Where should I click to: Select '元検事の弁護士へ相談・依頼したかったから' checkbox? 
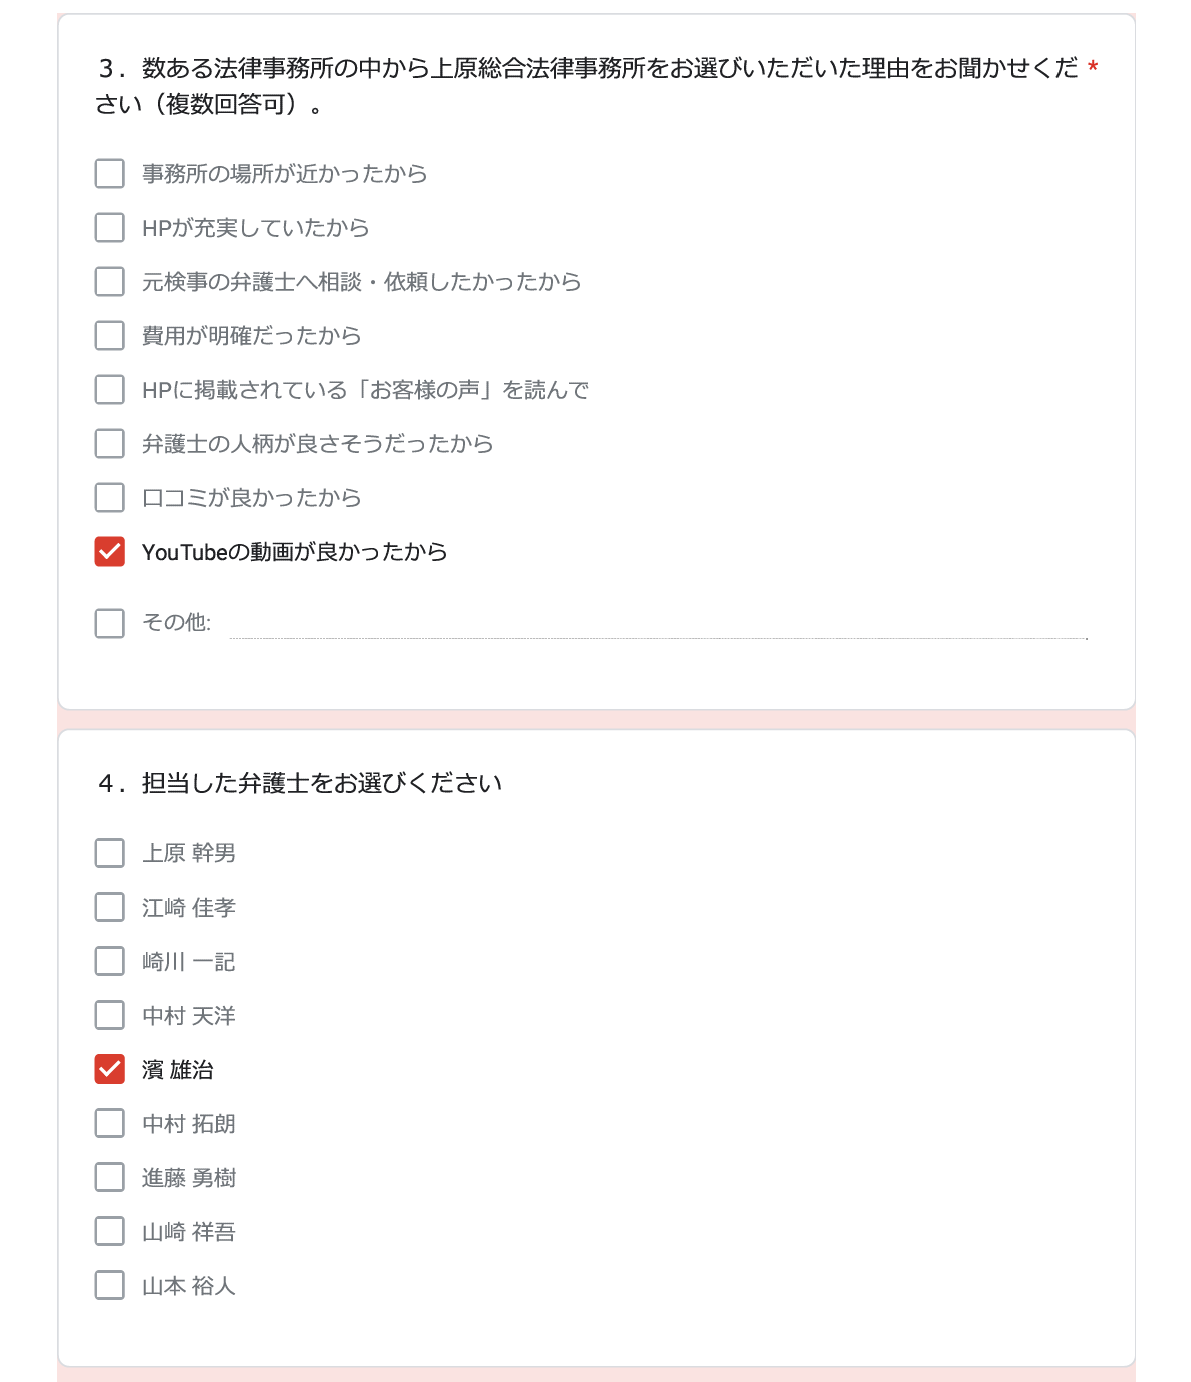[110, 282]
